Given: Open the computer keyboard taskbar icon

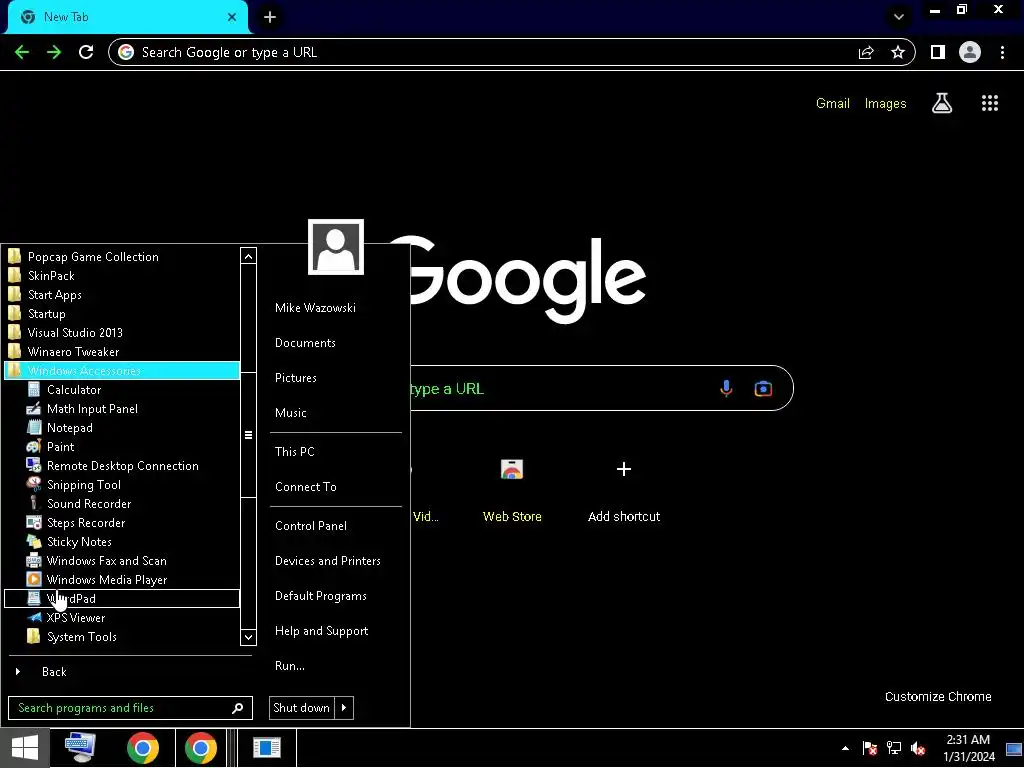Looking at the screenshot, I should point(80,748).
